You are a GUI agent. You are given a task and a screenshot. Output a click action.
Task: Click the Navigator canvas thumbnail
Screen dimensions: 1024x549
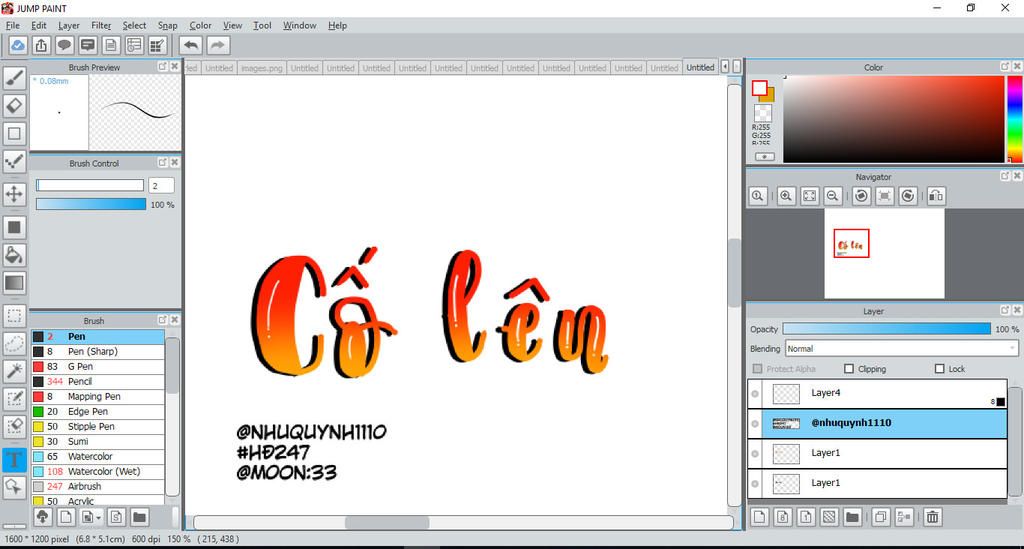point(884,253)
